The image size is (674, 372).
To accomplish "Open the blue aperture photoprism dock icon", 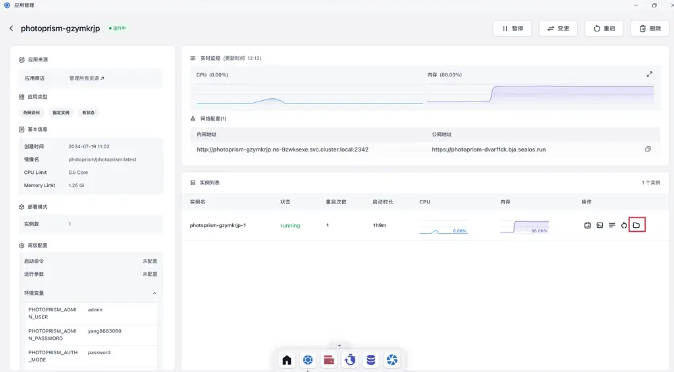I will coord(392,360).
